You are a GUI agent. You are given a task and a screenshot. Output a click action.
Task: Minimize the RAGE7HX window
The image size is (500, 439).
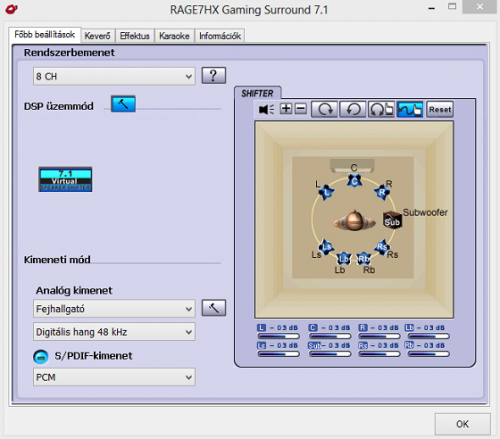tap(432, 8)
